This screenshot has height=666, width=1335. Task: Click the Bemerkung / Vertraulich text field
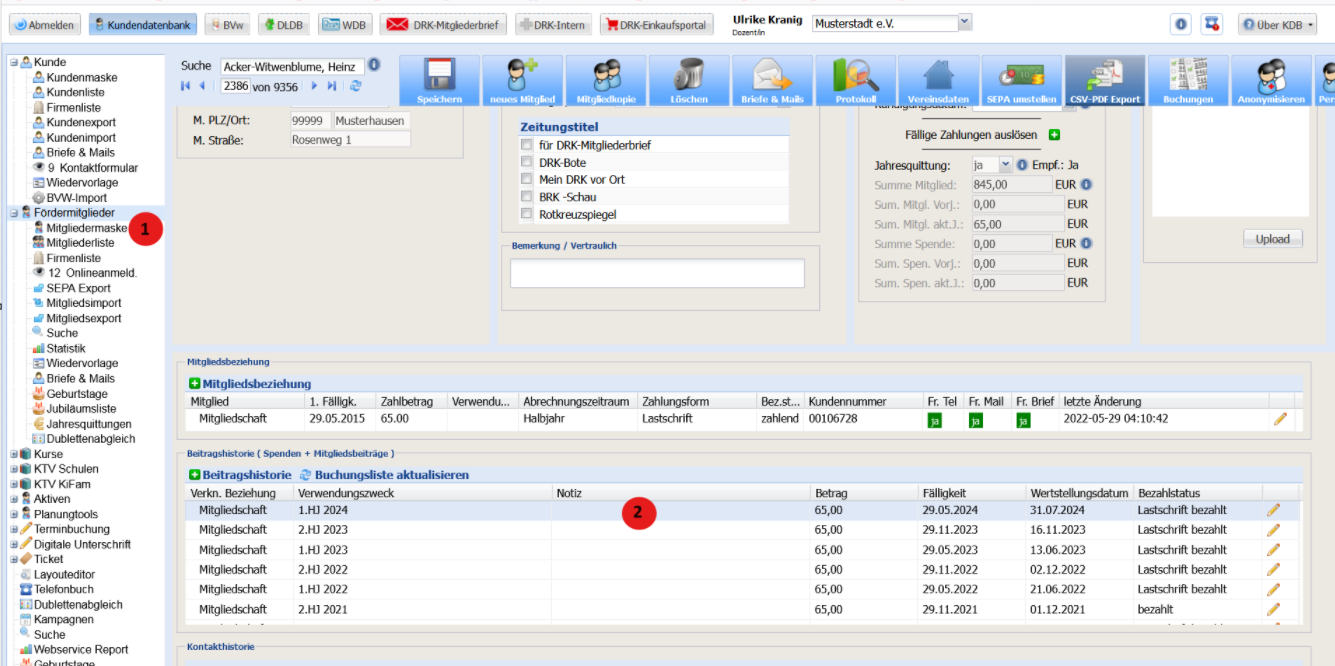point(657,273)
